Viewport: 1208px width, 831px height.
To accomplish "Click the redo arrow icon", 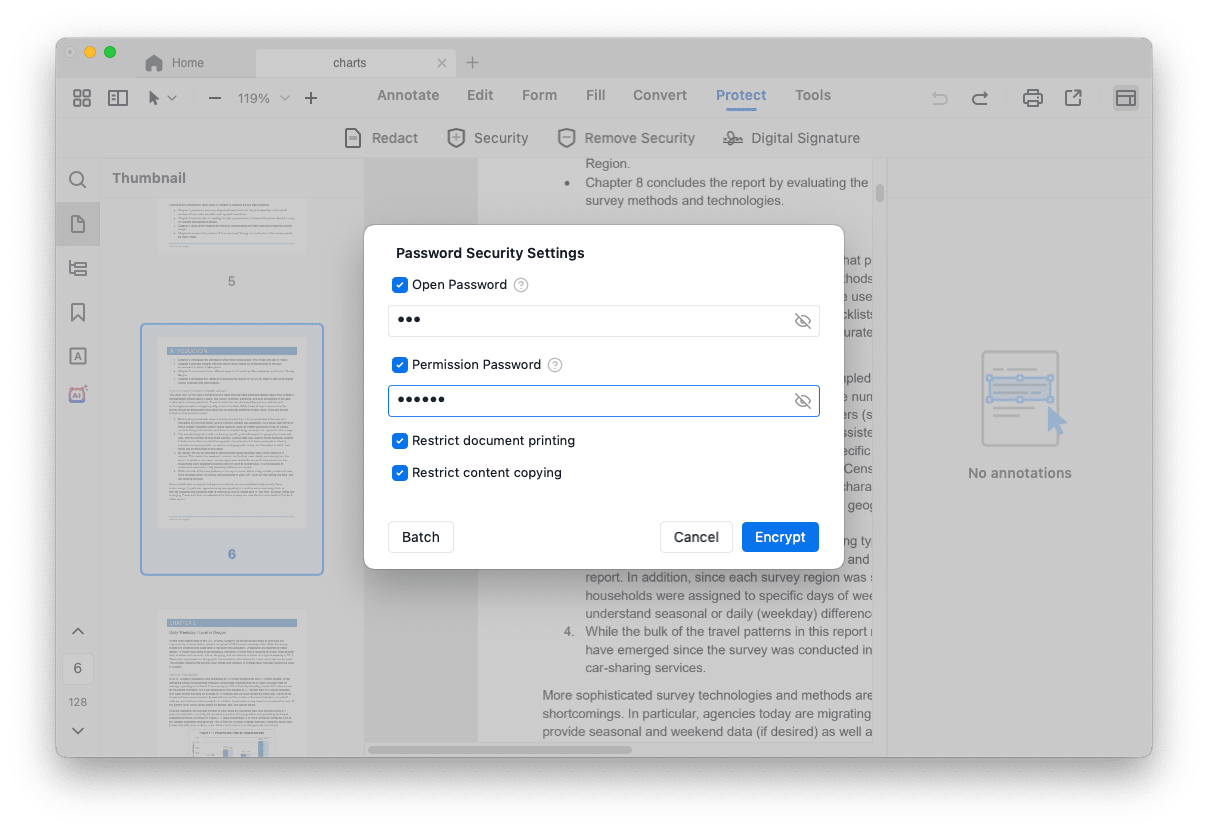I will (x=980, y=97).
